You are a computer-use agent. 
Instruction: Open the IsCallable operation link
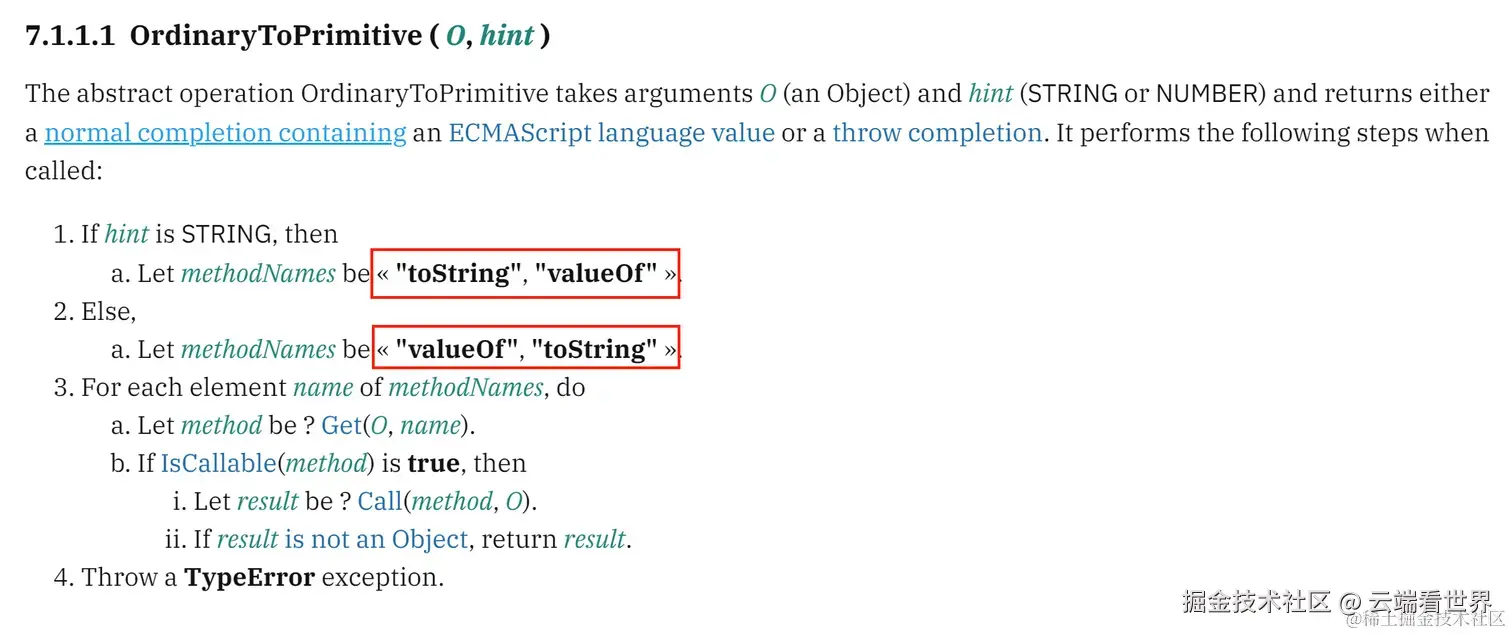217,463
